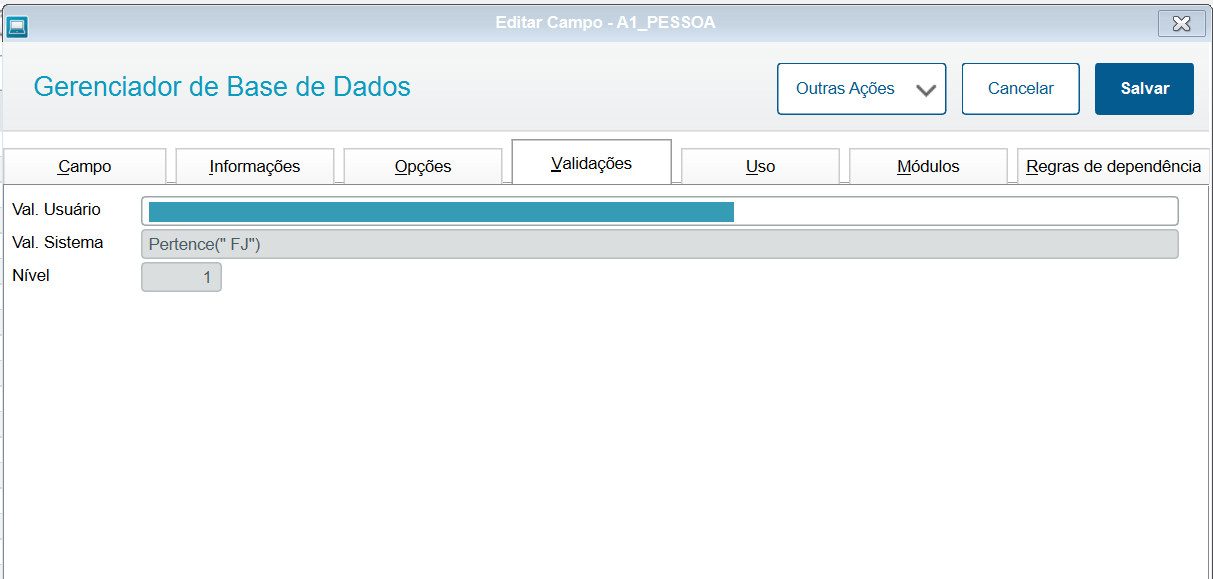Open the Regras de dependência tab
Viewport: 1213px width, 579px height.
[1114, 166]
